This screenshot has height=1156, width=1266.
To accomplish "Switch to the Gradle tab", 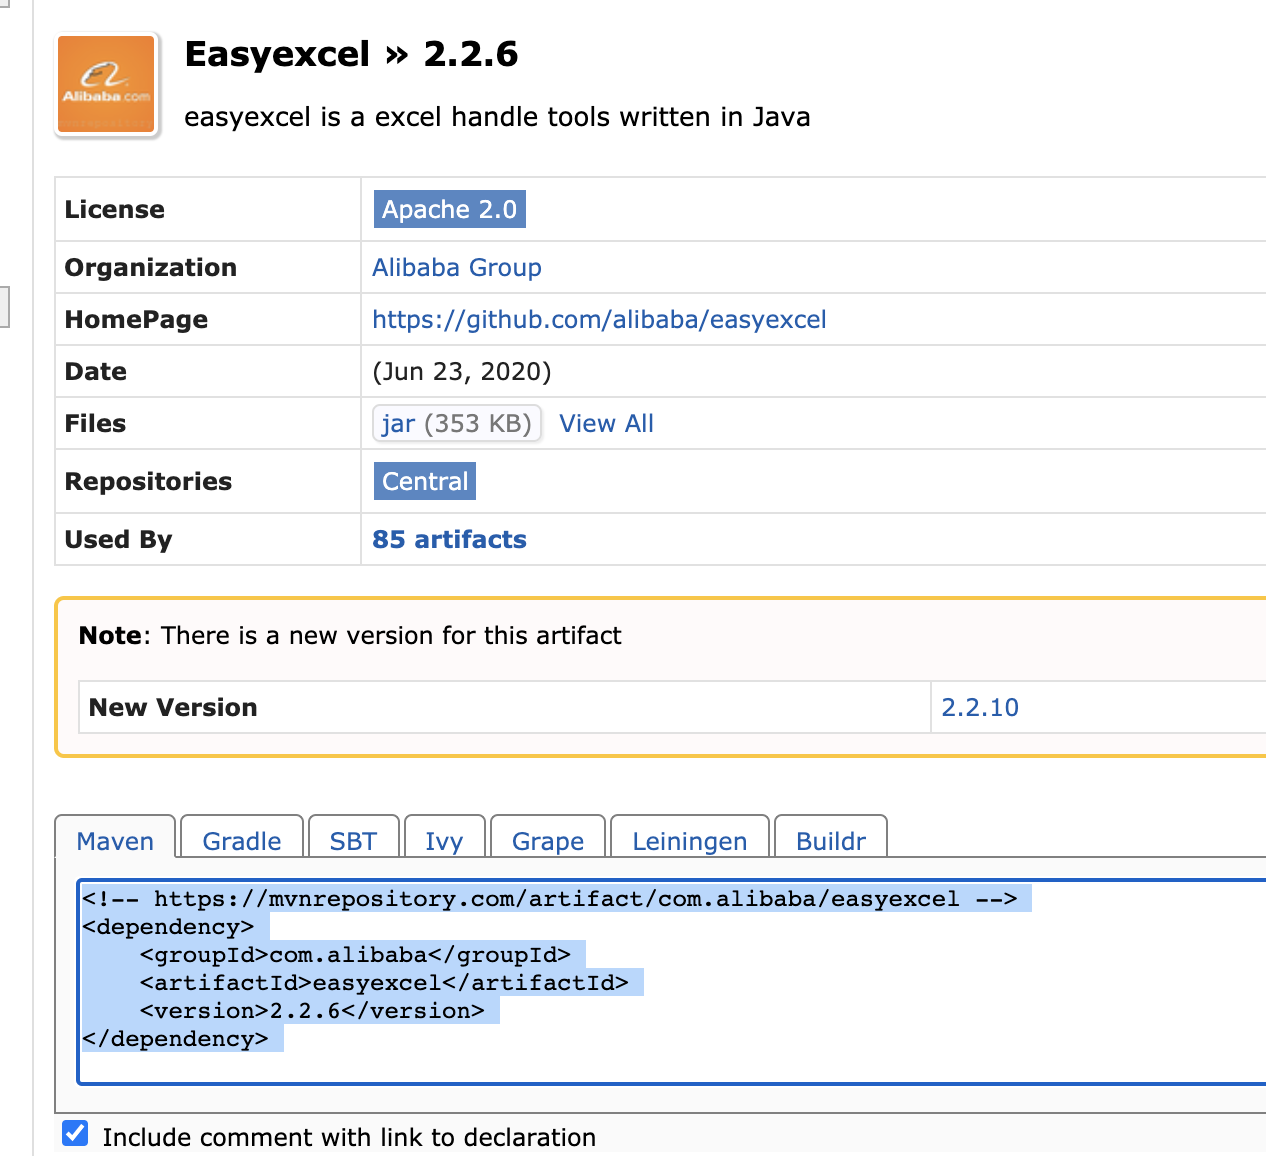I will click(242, 837).
